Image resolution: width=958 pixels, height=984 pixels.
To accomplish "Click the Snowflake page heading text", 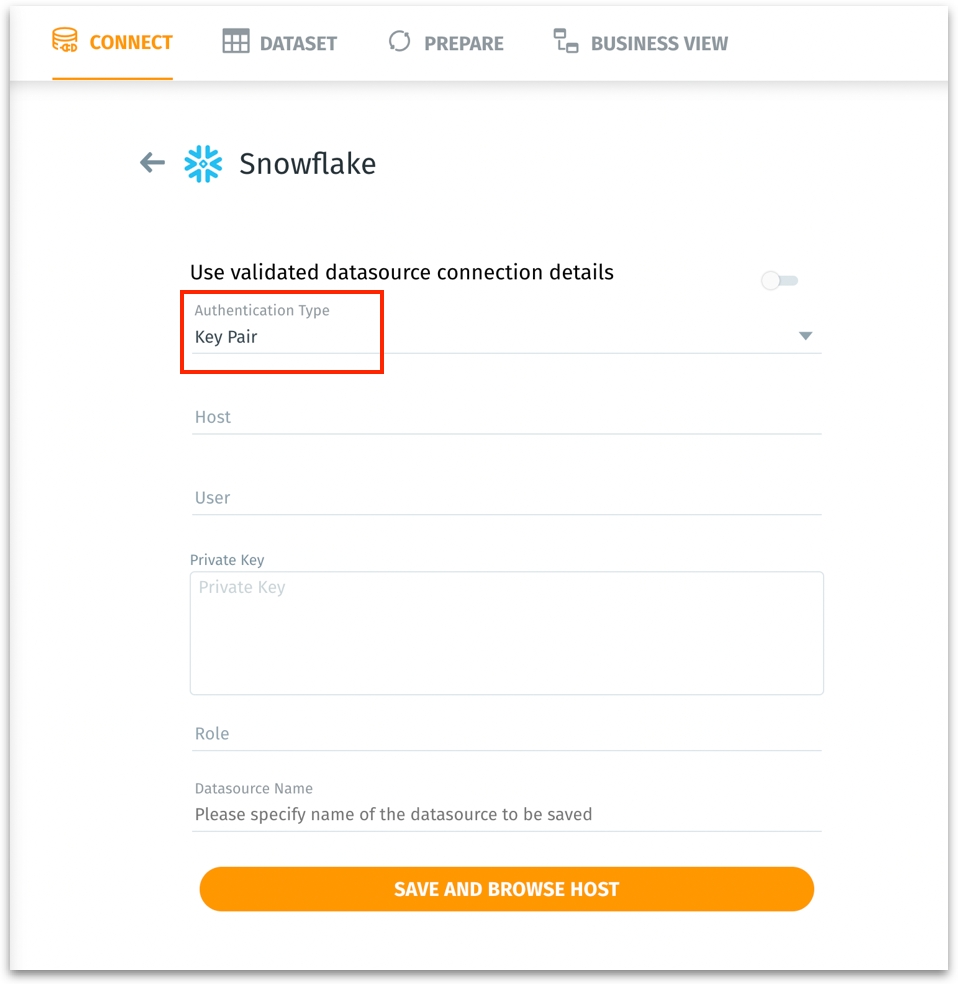I will click(307, 164).
